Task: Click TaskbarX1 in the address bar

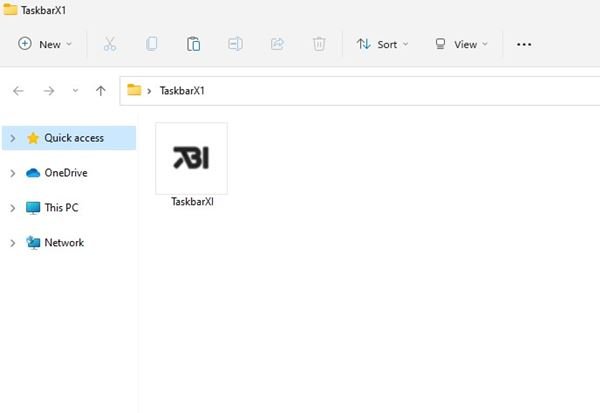Action: (x=182, y=91)
